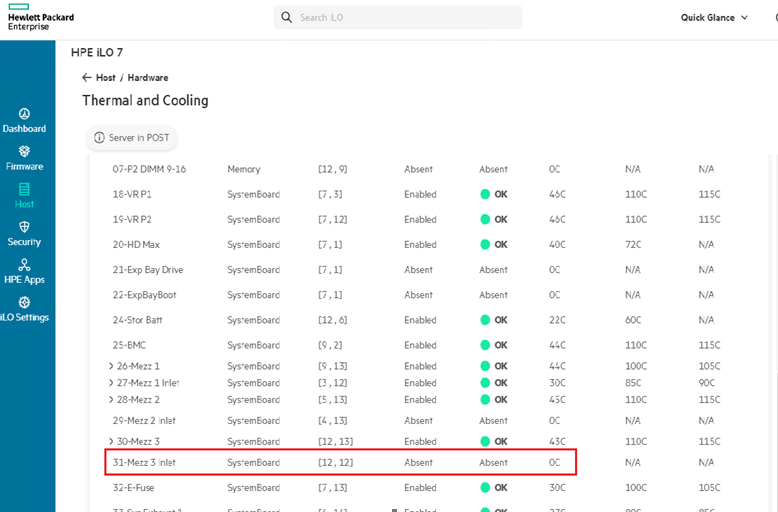Click the 29-Mezz 2 Inlet sensor name
The width and height of the screenshot is (778, 512).
coord(144,421)
